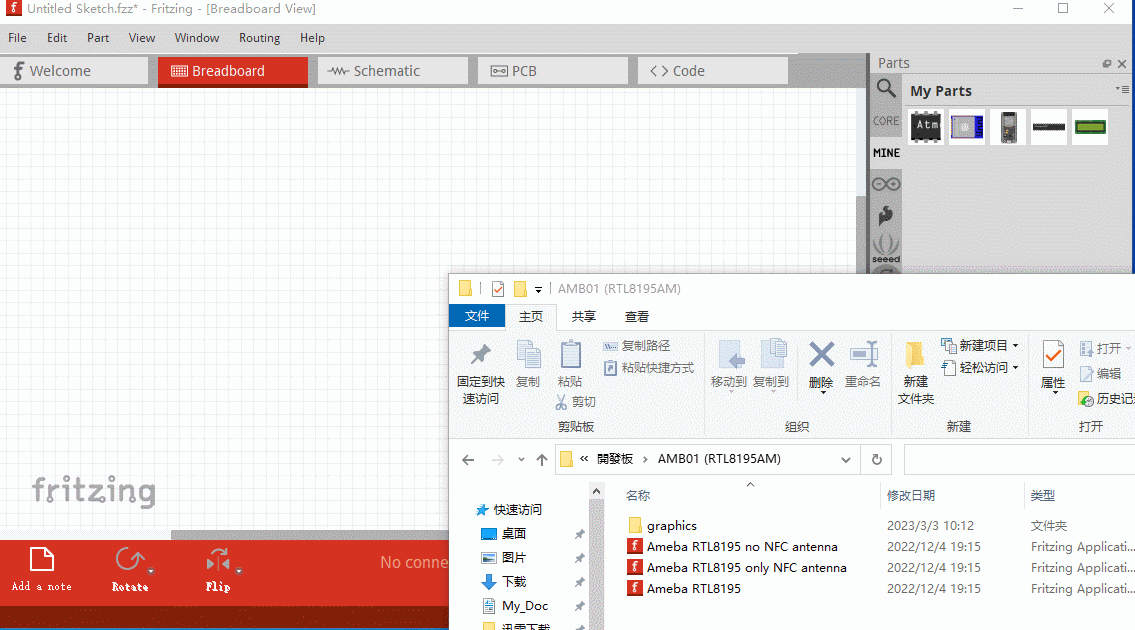Open Explorer 文件 ribbon tab
The image size is (1135, 630).
(477, 316)
